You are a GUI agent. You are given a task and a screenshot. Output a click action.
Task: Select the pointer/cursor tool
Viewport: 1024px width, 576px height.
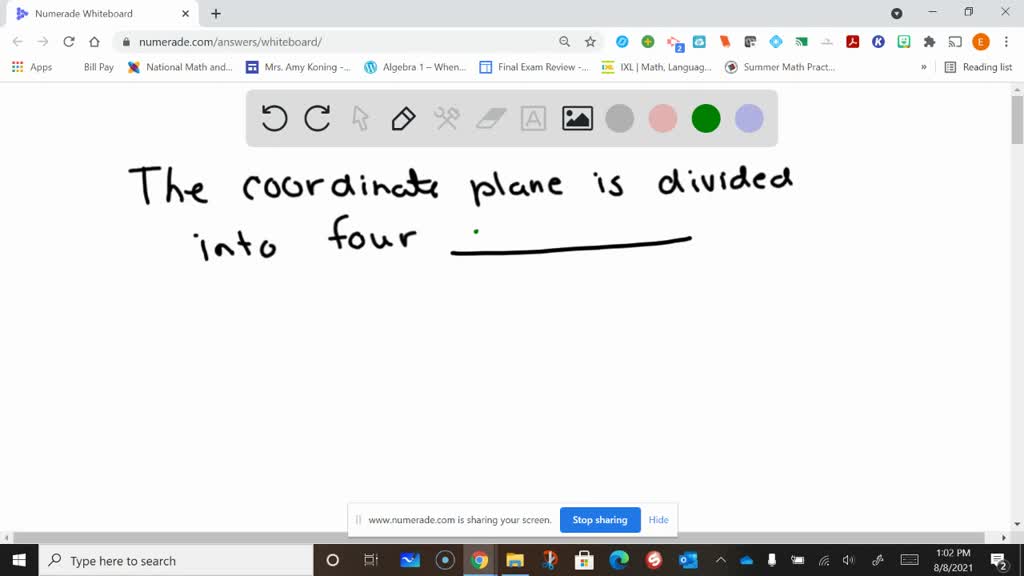pos(361,118)
